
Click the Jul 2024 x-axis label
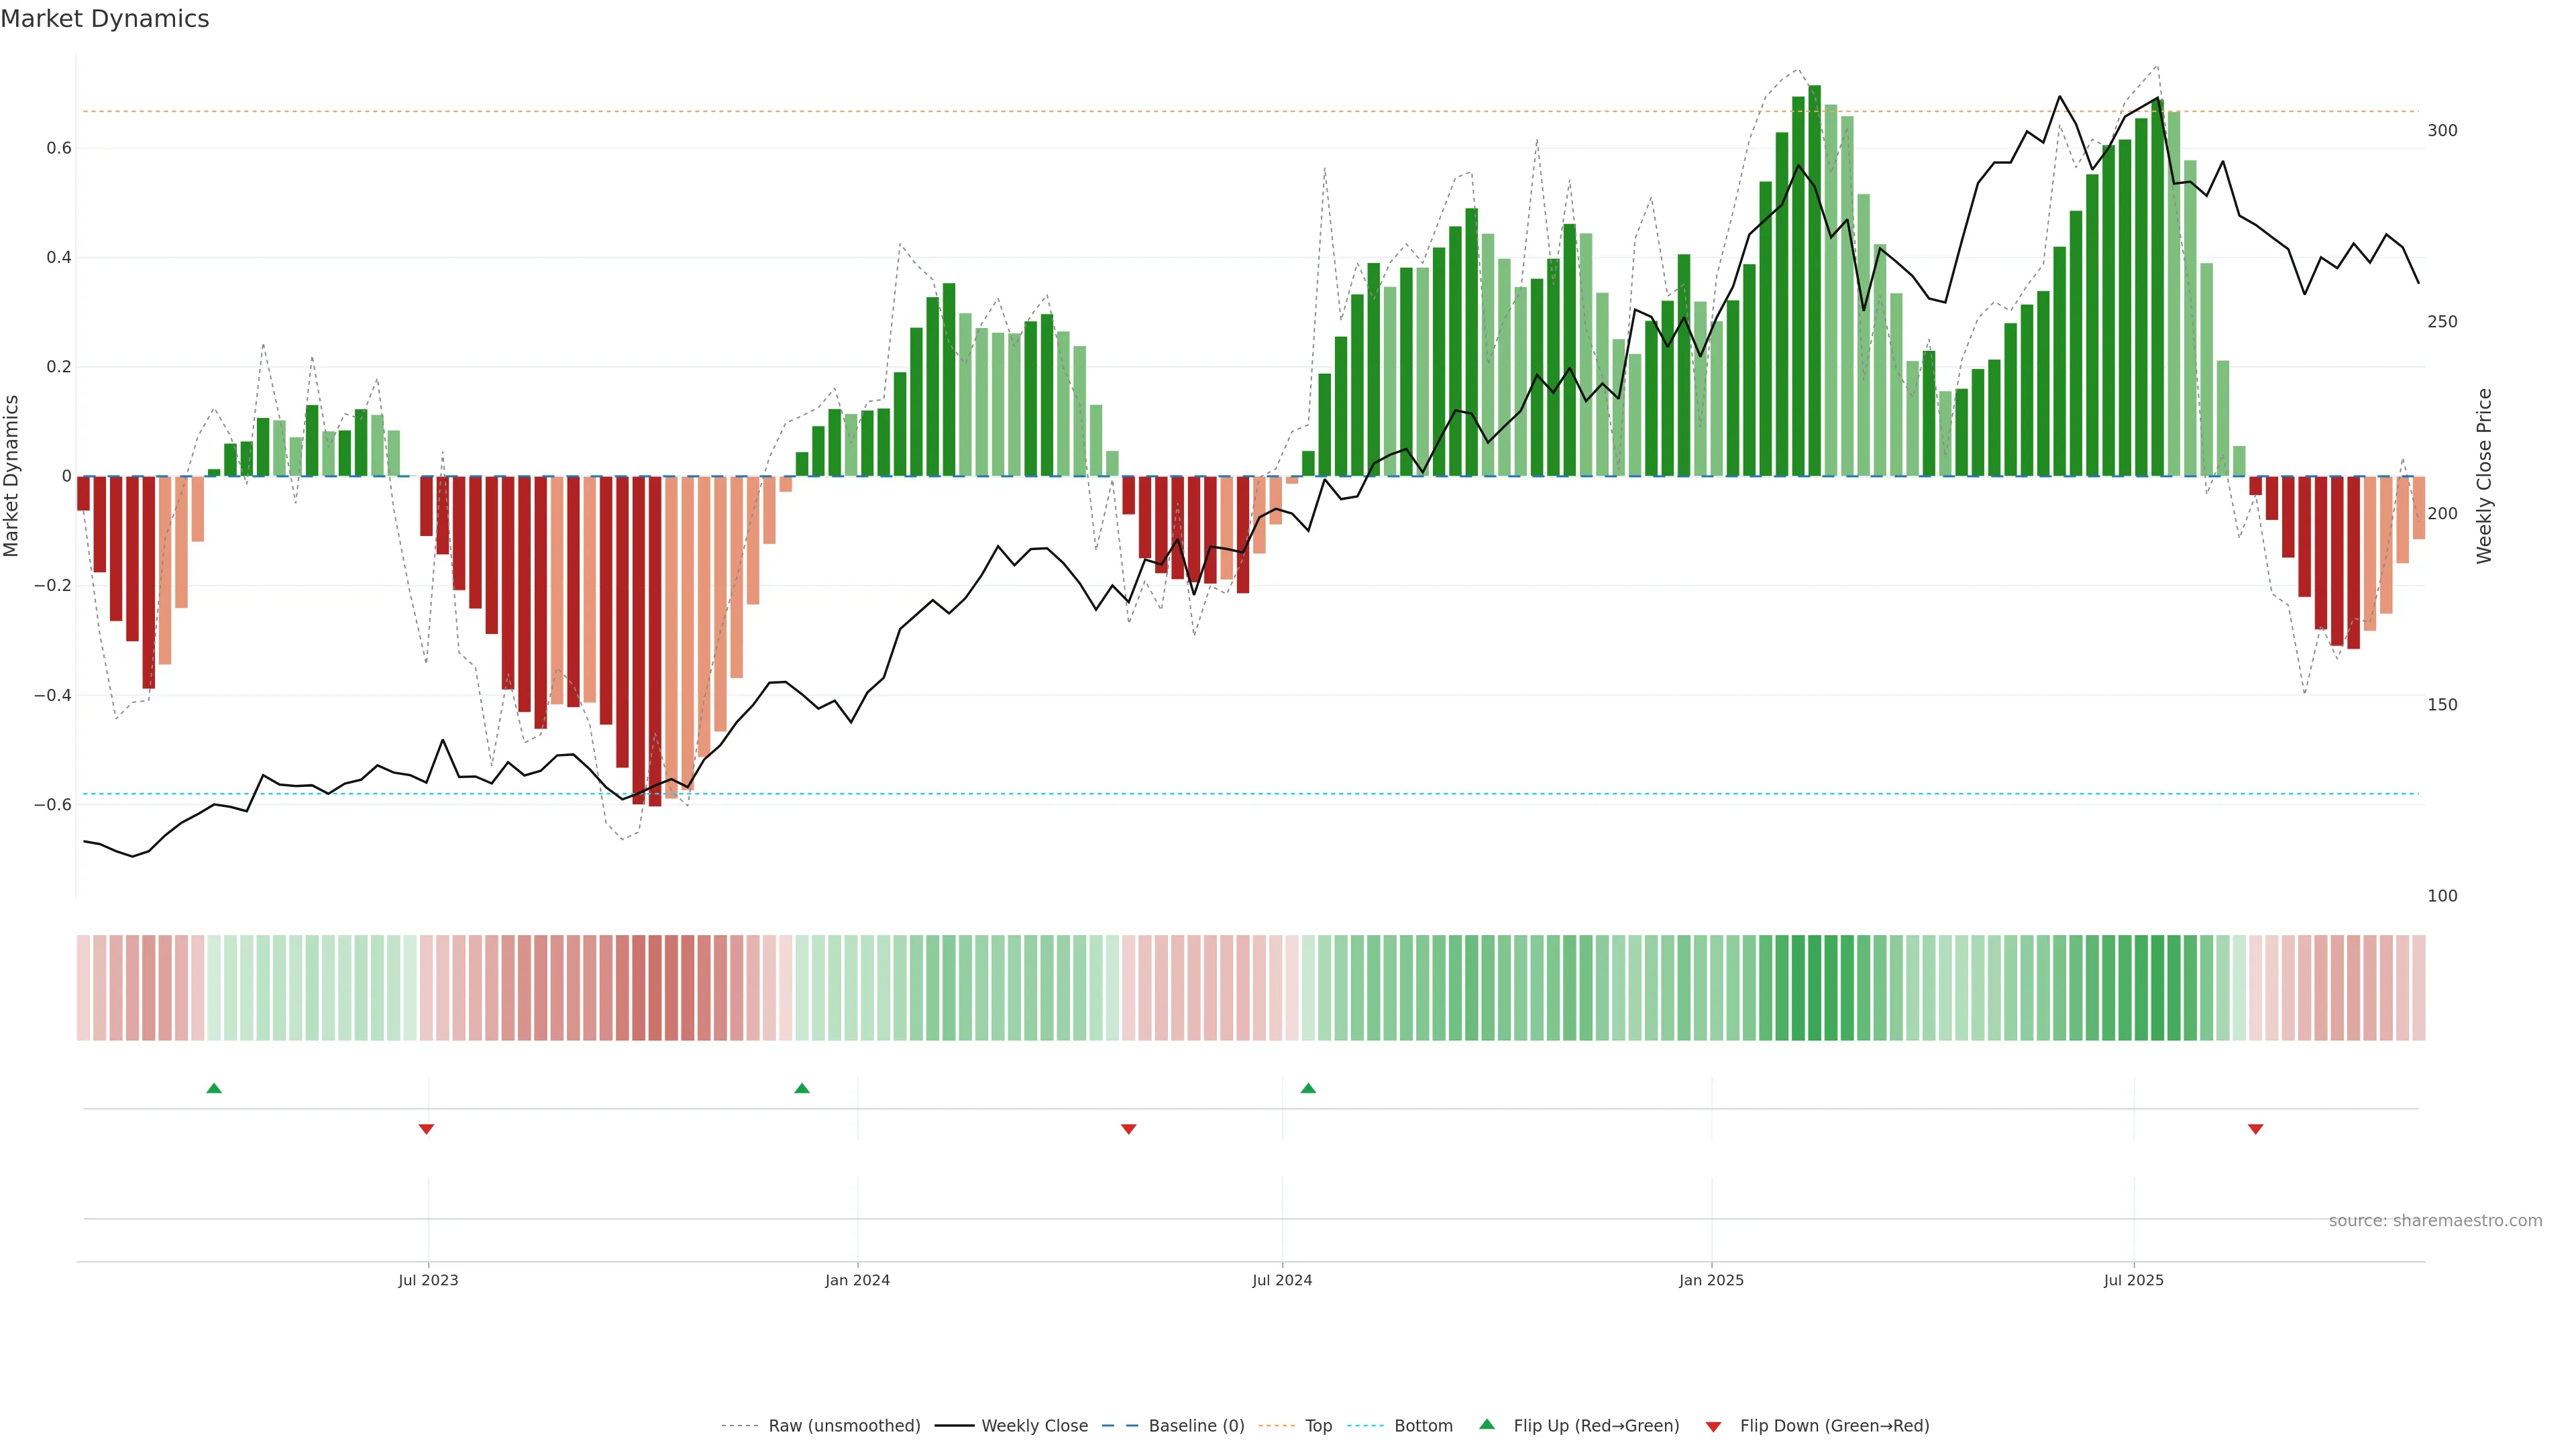tap(1282, 1280)
